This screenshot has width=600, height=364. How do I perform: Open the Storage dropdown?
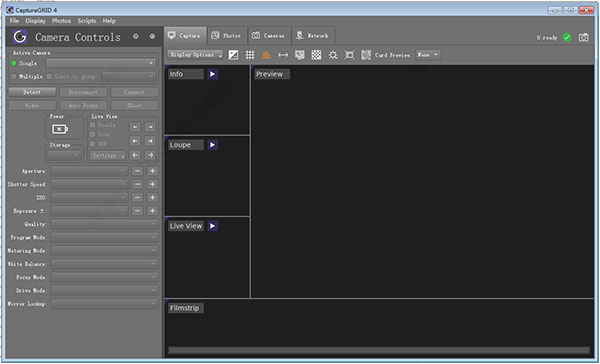click(64, 155)
